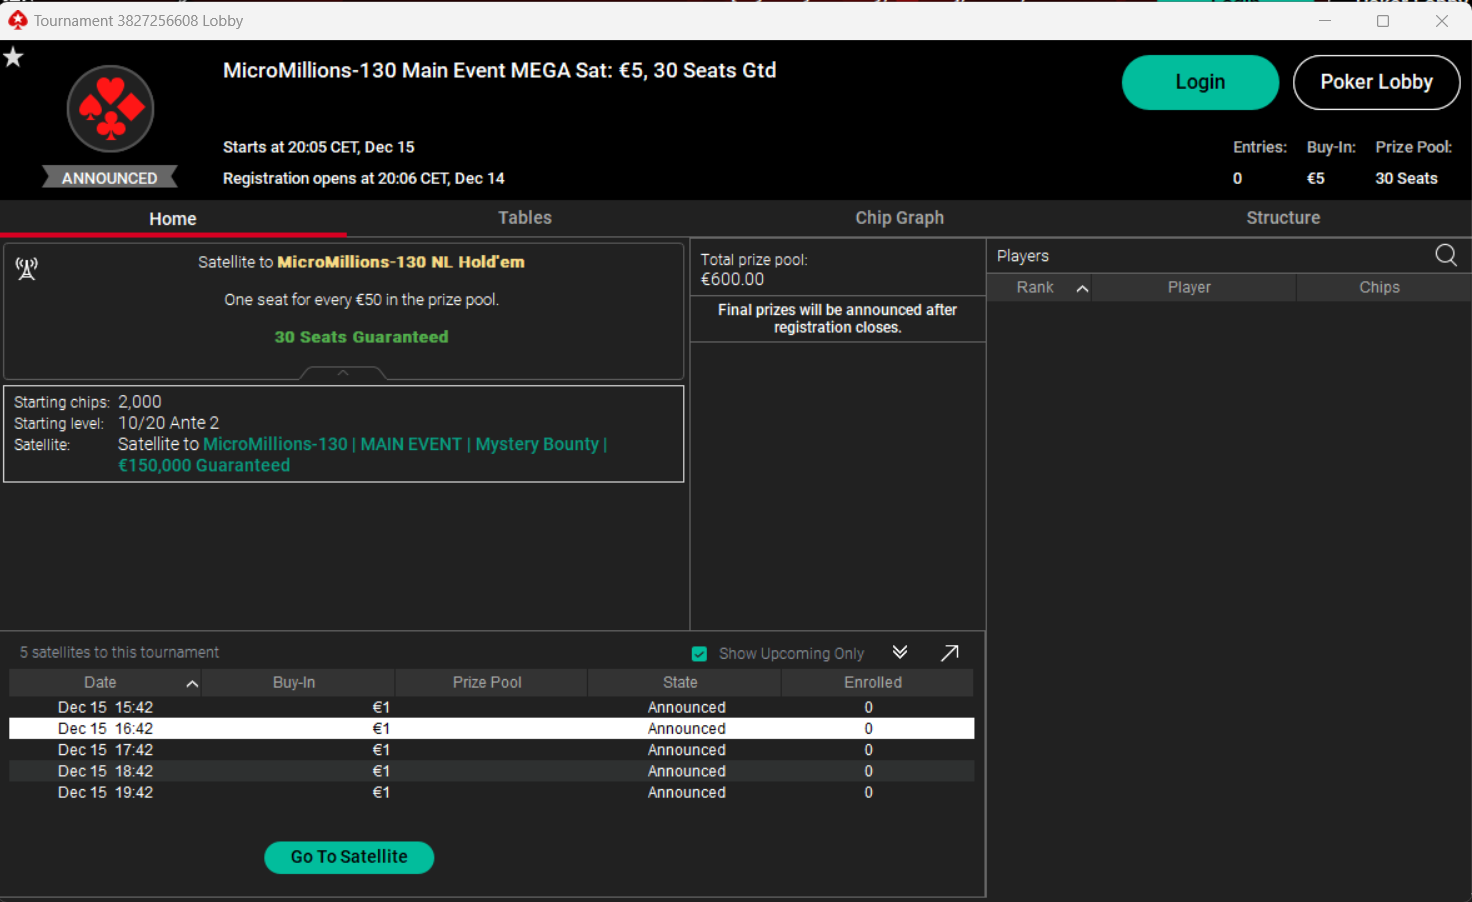Sort players by Chips column
This screenshot has width=1472, height=902.
(x=1384, y=287)
